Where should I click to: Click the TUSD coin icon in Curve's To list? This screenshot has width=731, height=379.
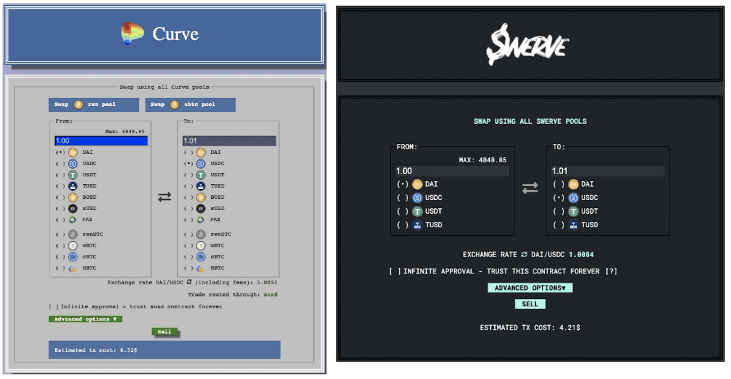pos(200,186)
